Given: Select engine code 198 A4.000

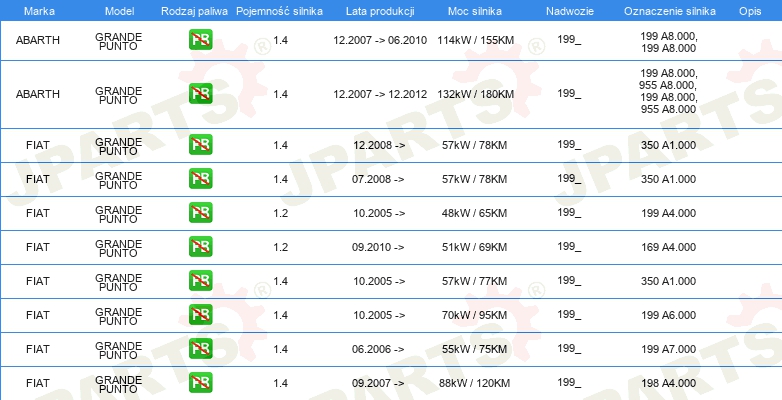Looking at the screenshot, I should (668, 383).
